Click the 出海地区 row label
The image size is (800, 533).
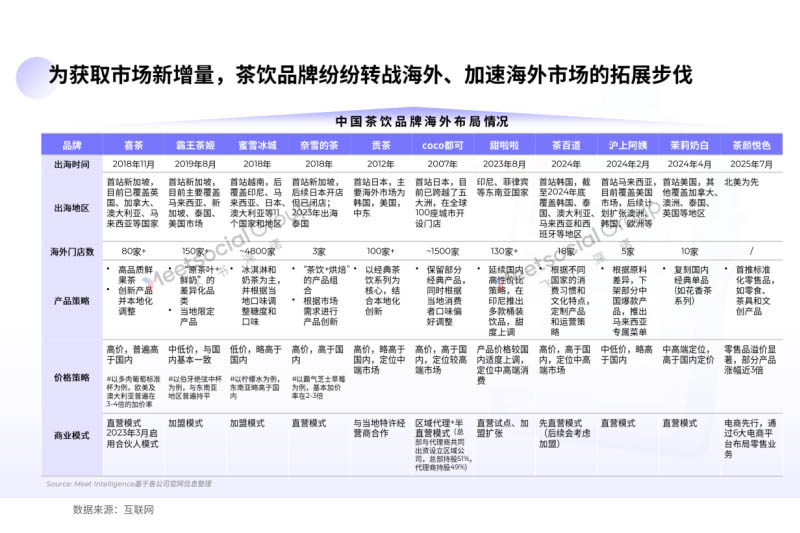pos(71,207)
